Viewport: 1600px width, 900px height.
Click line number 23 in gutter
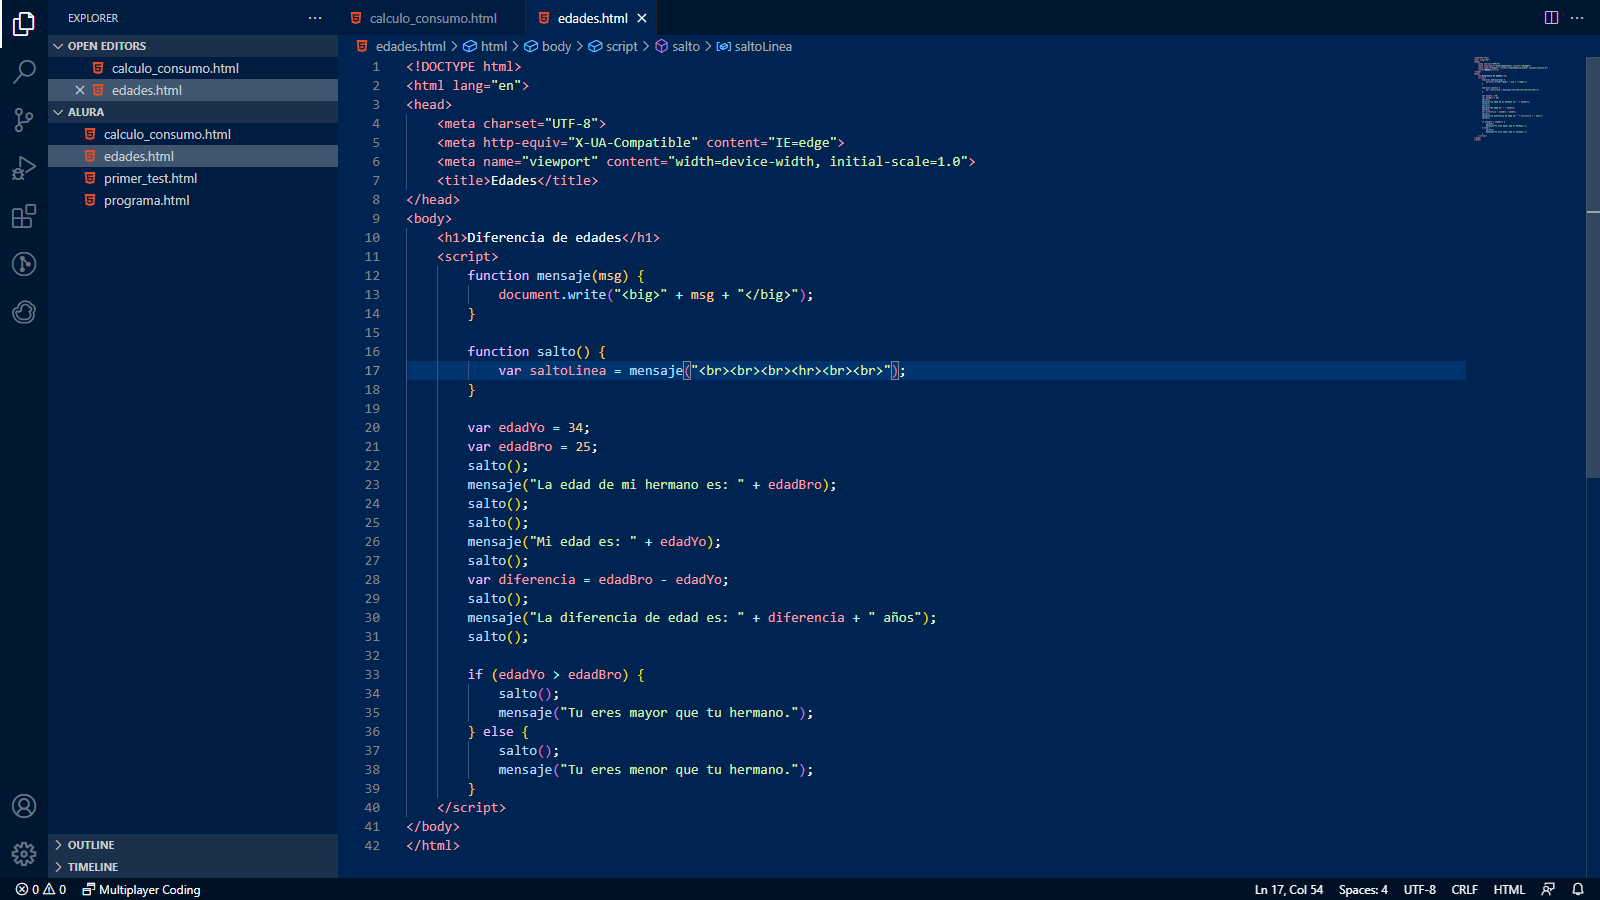372,484
